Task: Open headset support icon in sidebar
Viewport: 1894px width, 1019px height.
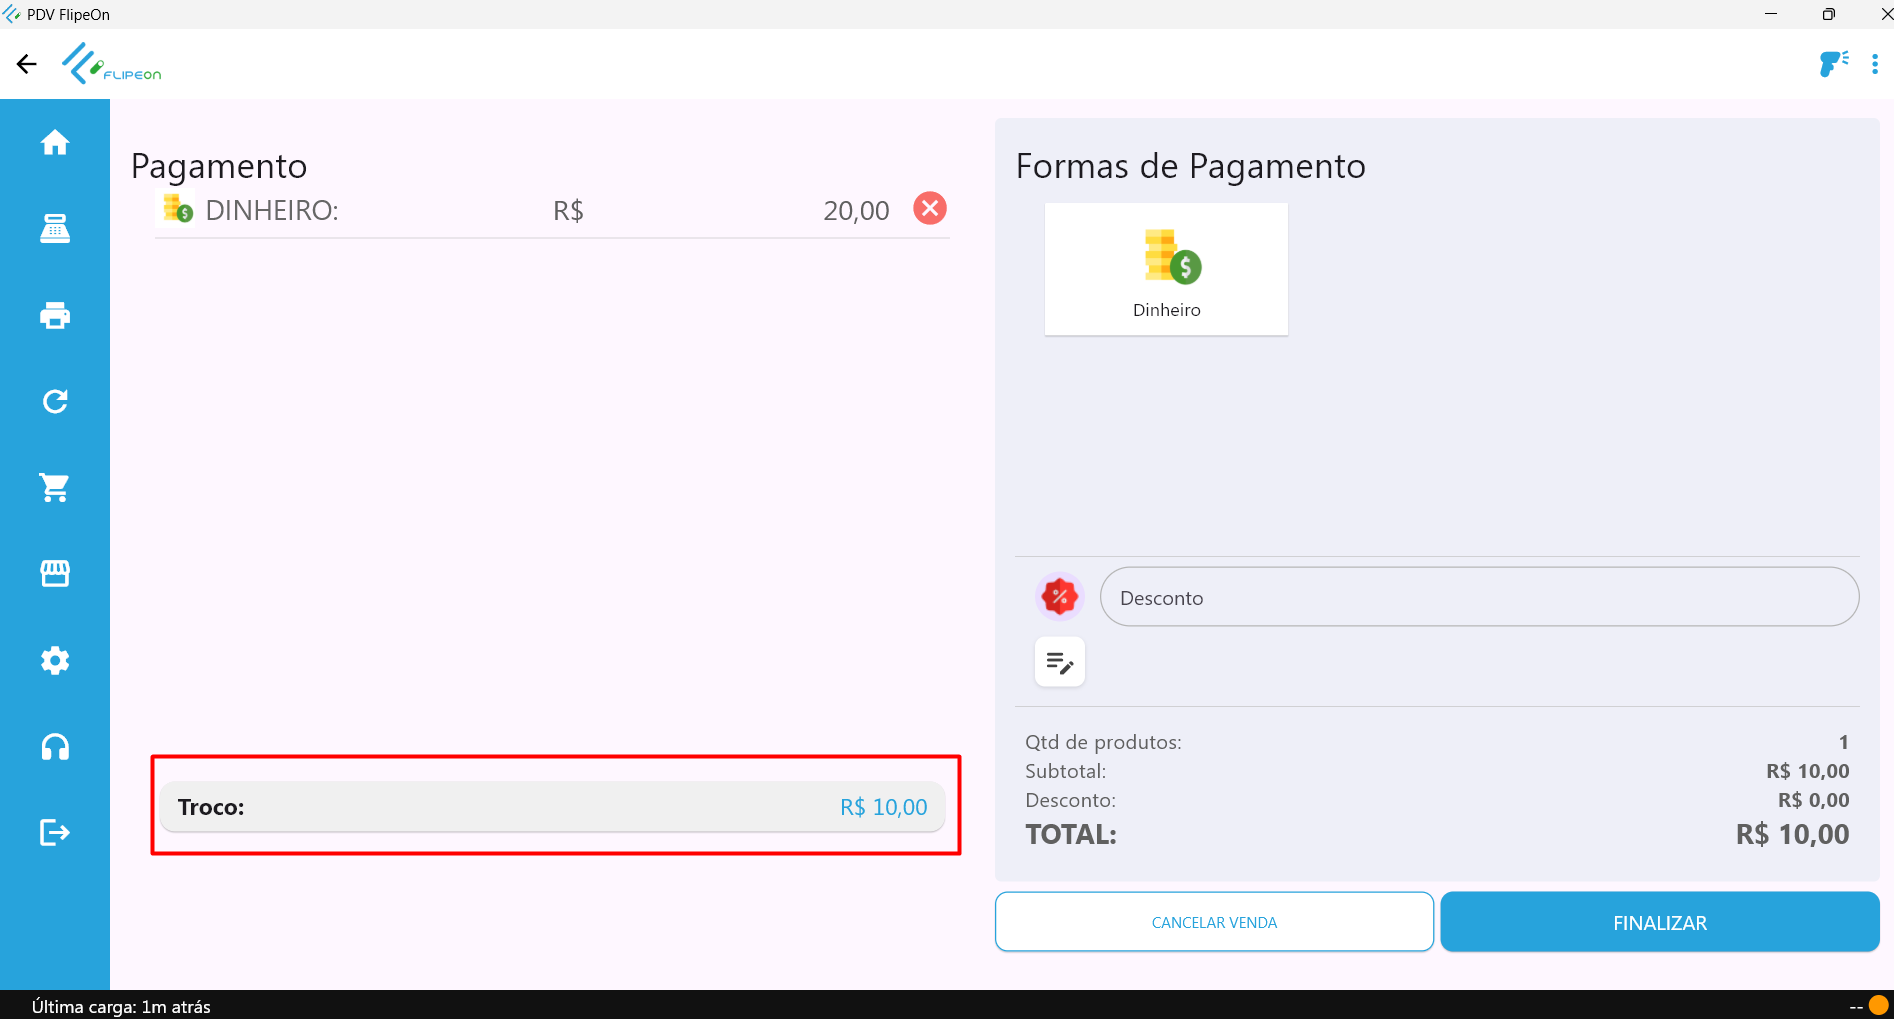Action: tap(55, 747)
